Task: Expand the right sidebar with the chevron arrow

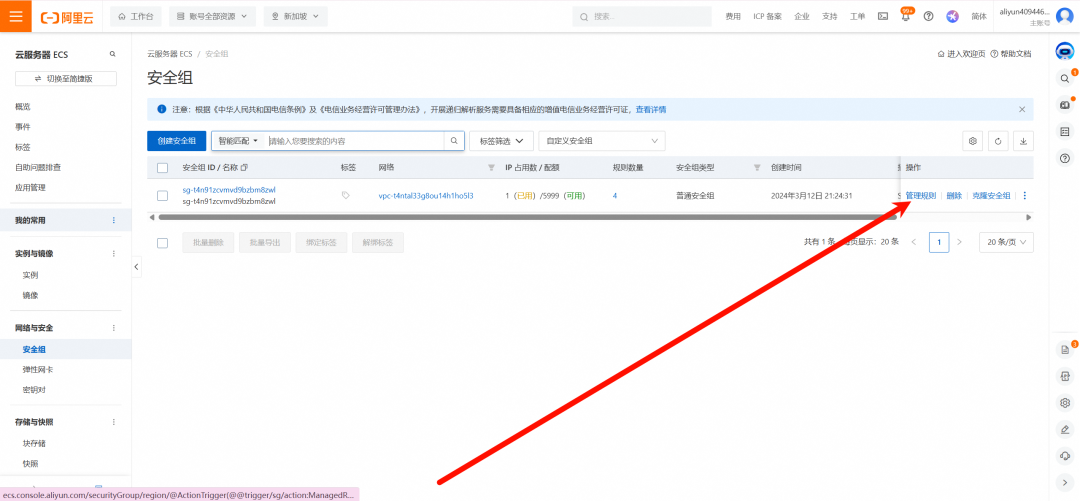Action: tap(1066, 482)
